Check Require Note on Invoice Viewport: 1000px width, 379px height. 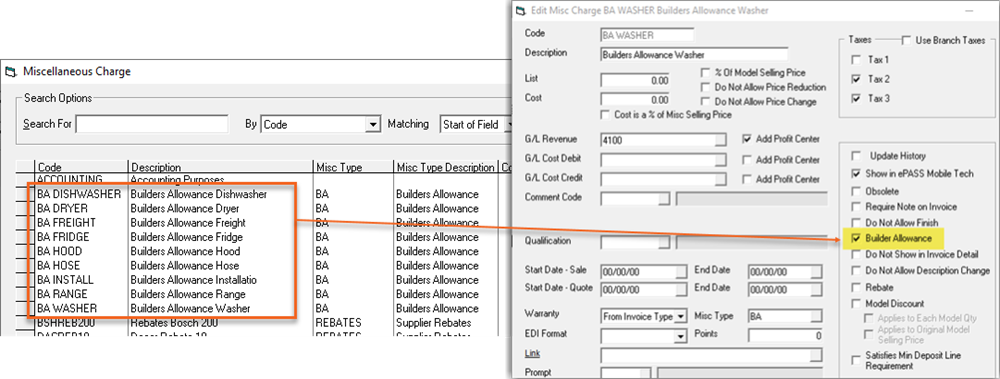point(856,207)
